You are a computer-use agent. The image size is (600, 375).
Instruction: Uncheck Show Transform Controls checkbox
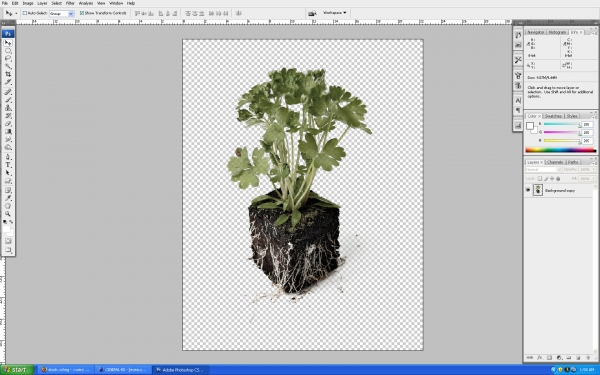point(82,13)
